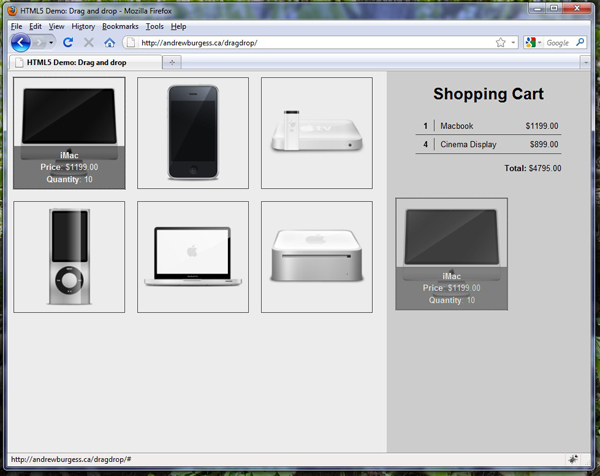Click the iPod nano product image
This screenshot has width=600, height=476.
pos(69,257)
